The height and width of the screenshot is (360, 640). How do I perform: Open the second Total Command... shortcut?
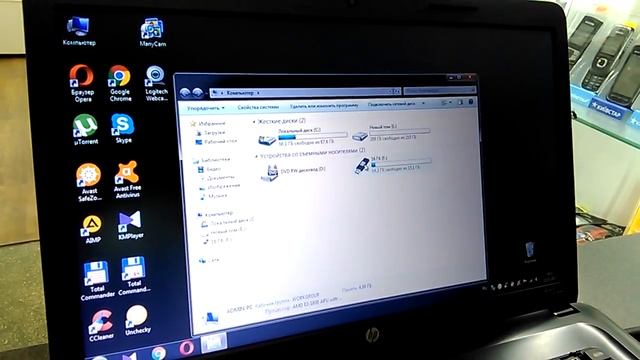pyautogui.click(x=134, y=276)
